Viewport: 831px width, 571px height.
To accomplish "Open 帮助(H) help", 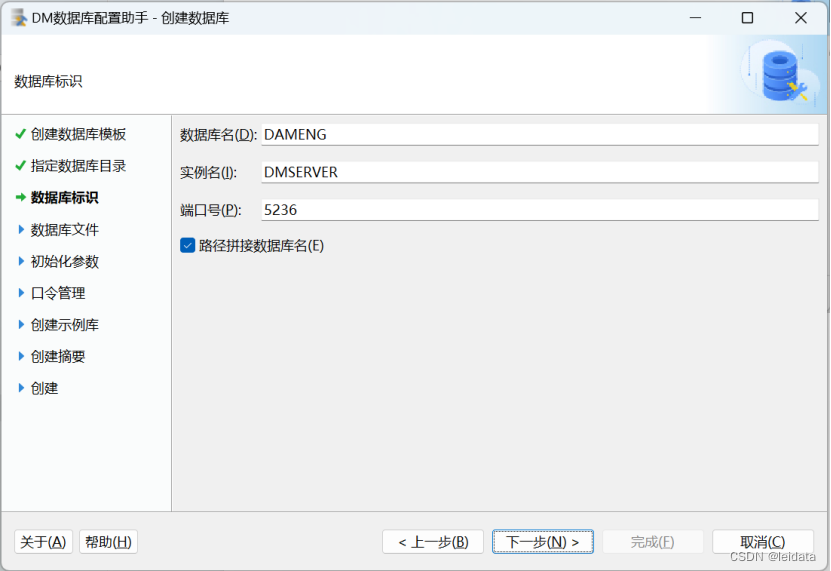I will pyautogui.click(x=108, y=542).
